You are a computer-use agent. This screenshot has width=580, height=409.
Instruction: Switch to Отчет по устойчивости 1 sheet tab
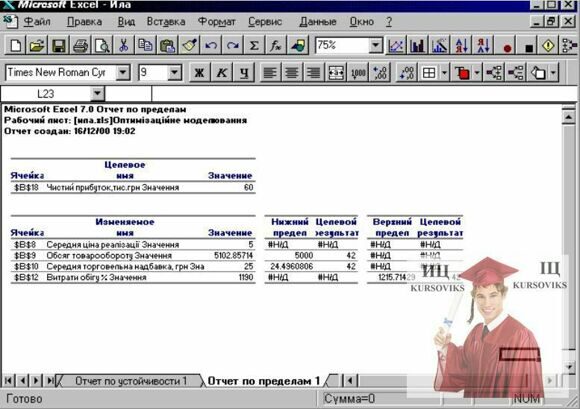131,381
